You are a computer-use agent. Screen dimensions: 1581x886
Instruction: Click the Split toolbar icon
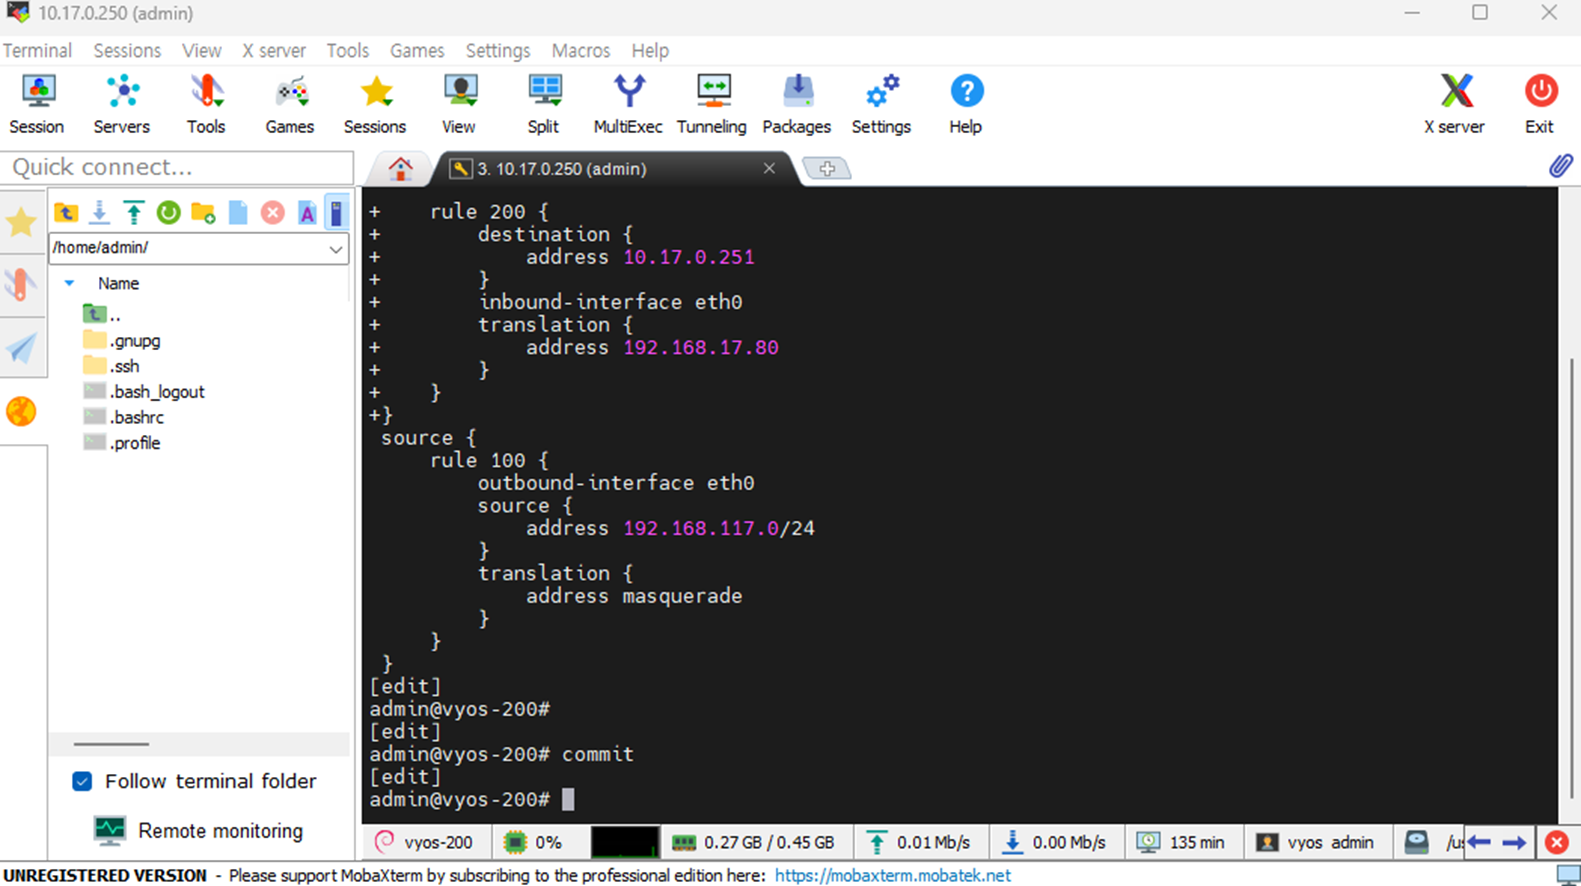pyautogui.click(x=544, y=104)
